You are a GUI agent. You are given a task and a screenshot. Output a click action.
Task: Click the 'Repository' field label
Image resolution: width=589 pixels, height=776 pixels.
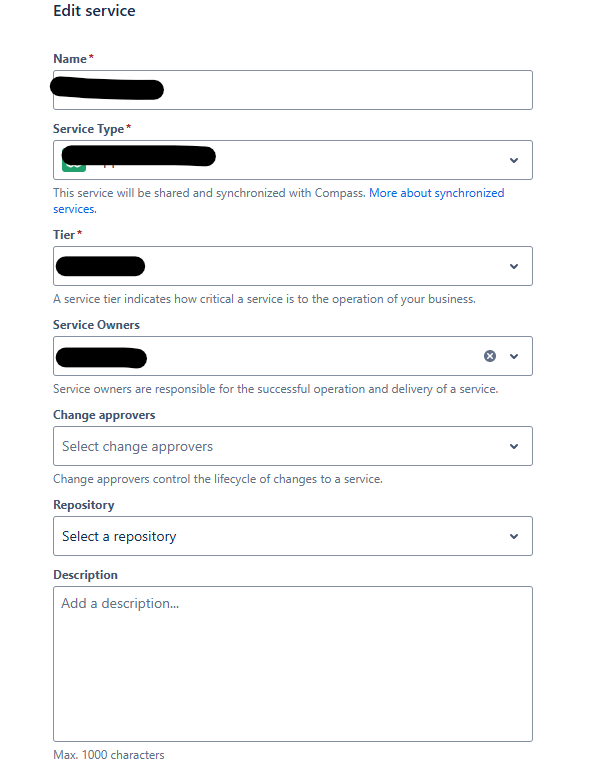point(84,505)
